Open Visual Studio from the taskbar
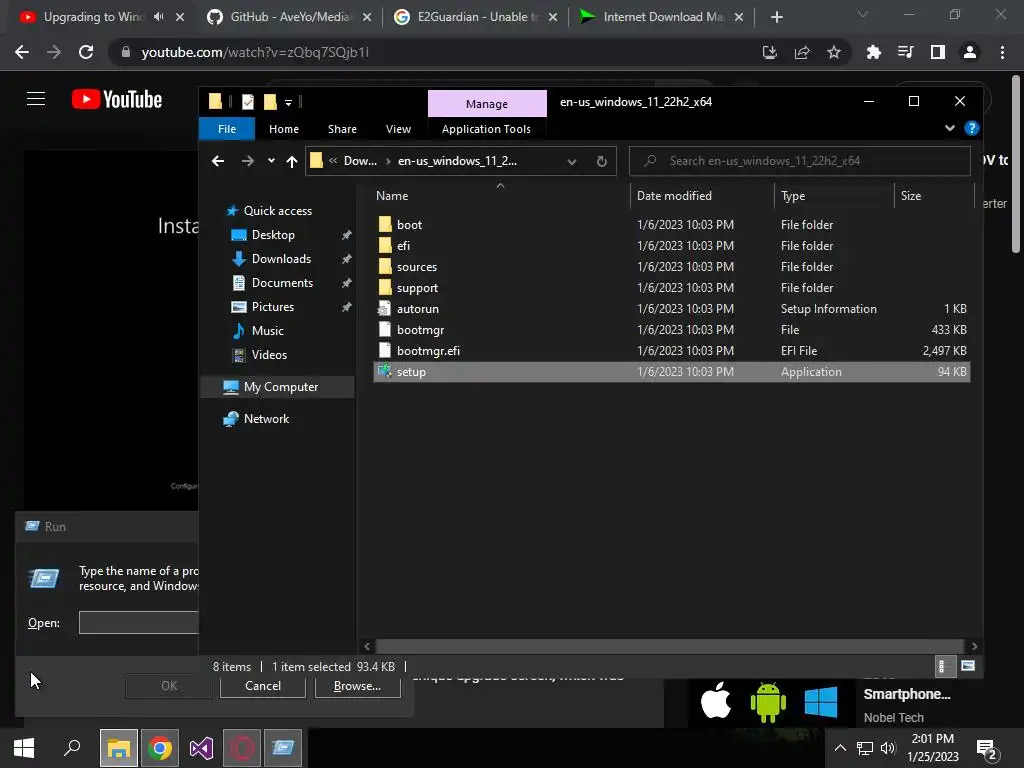 click(201, 748)
